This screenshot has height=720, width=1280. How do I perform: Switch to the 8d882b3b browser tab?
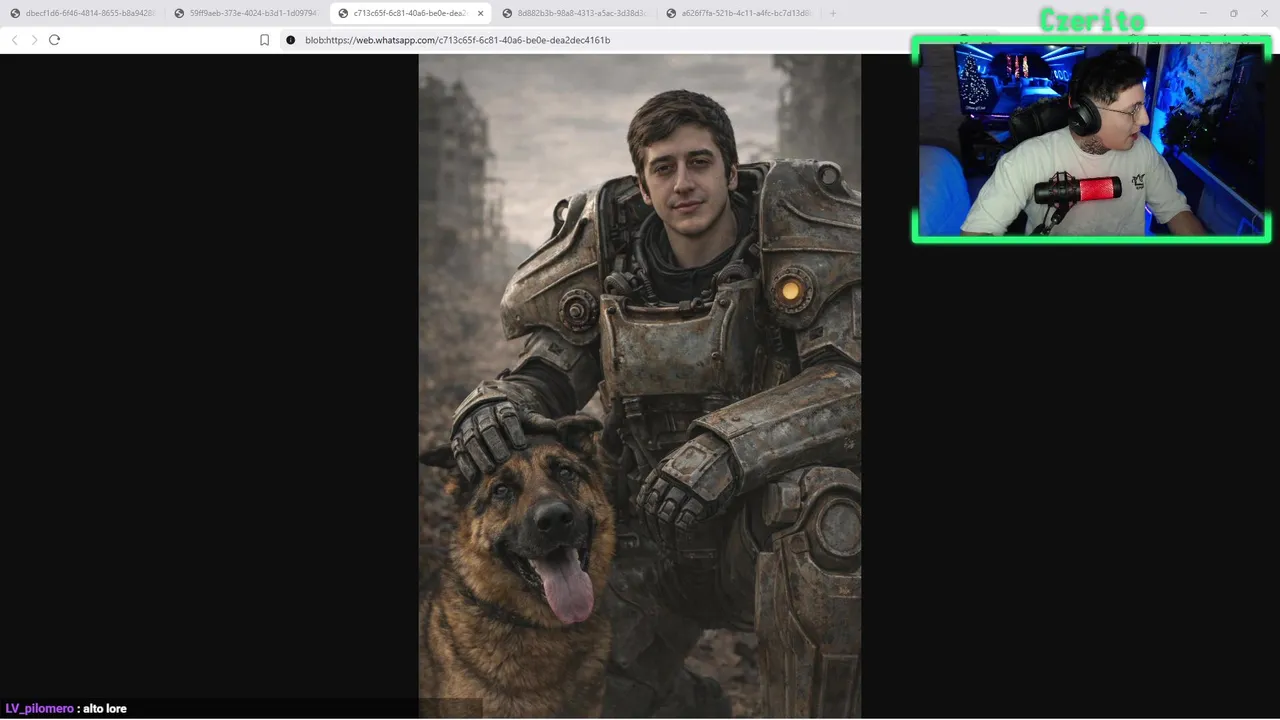point(574,13)
